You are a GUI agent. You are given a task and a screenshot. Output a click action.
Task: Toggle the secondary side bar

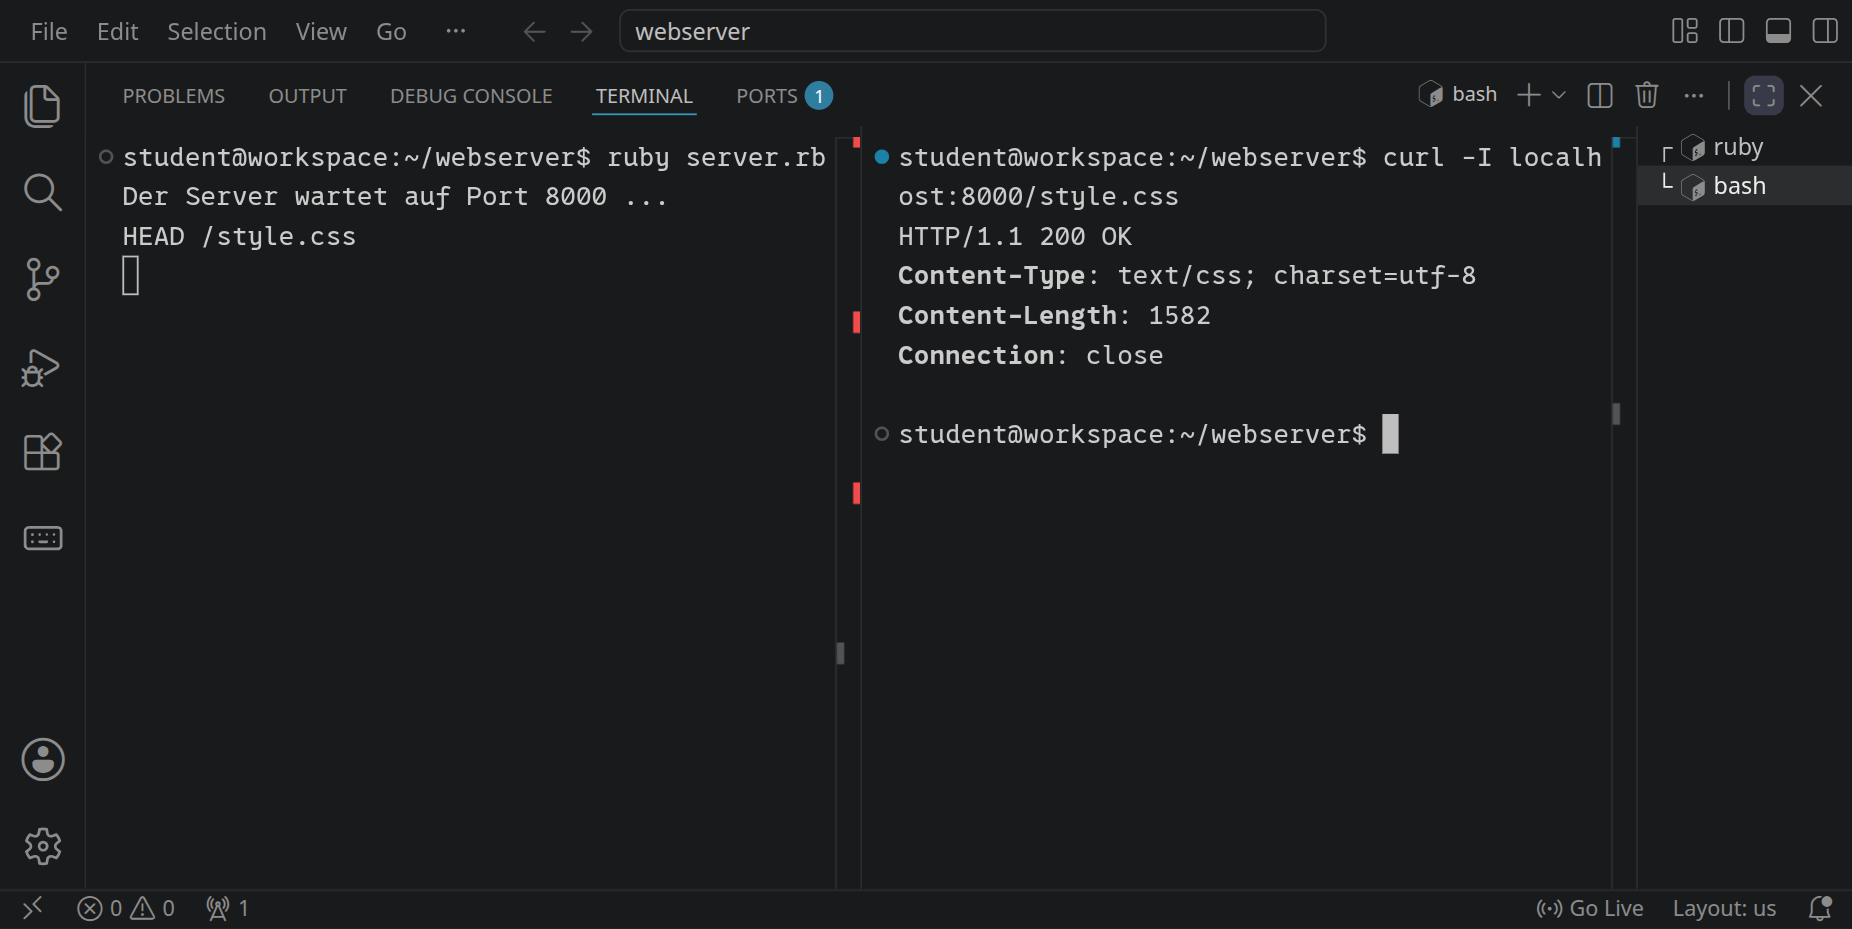[1825, 31]
